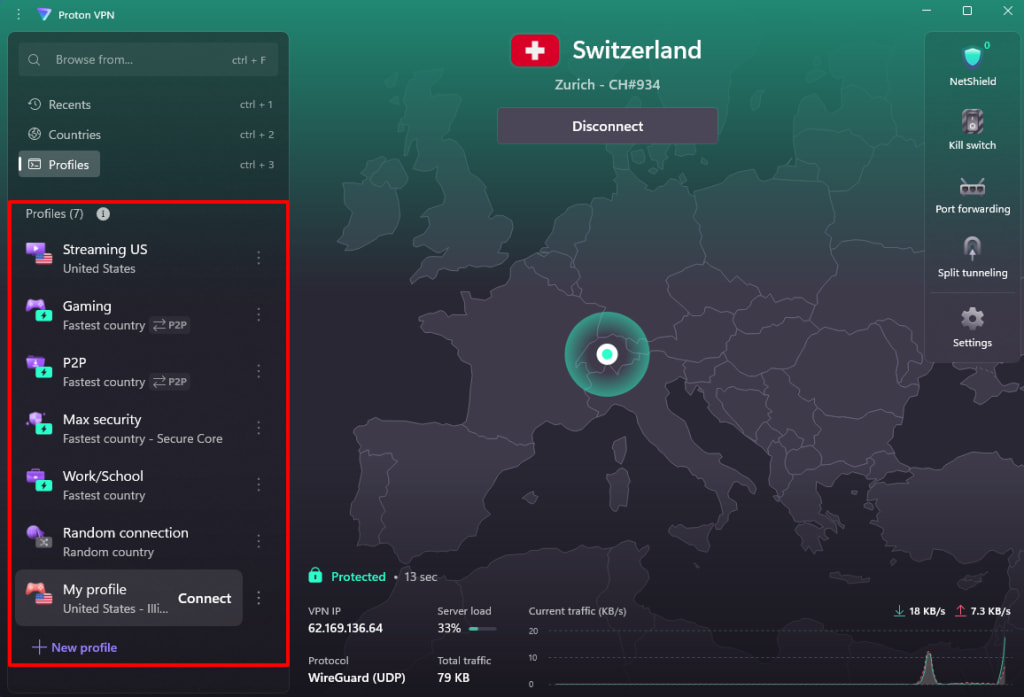This screenshot has width=1024, height=697.
Task: Click the Gaming profile P2P badge
Action: [x=170, y=325]
